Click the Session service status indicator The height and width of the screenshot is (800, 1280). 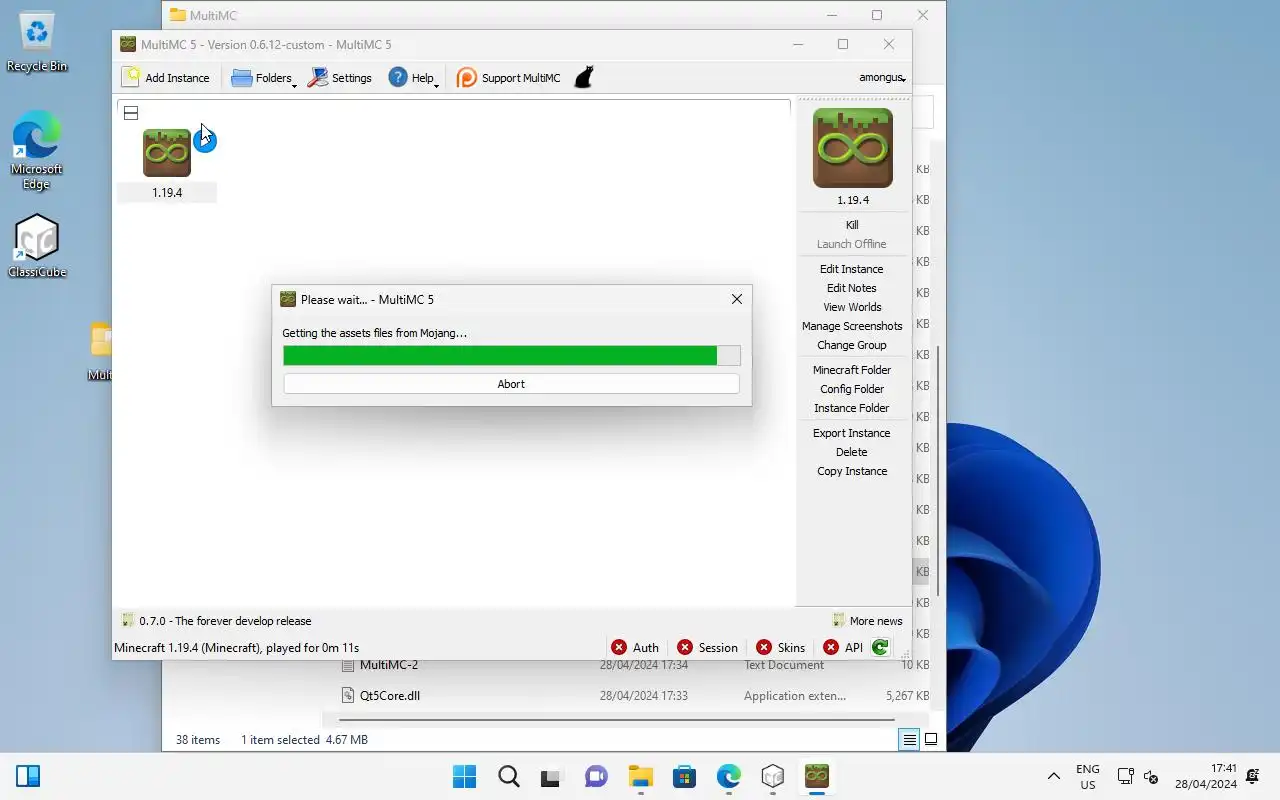pyautogui.click(x=707, y=647)
